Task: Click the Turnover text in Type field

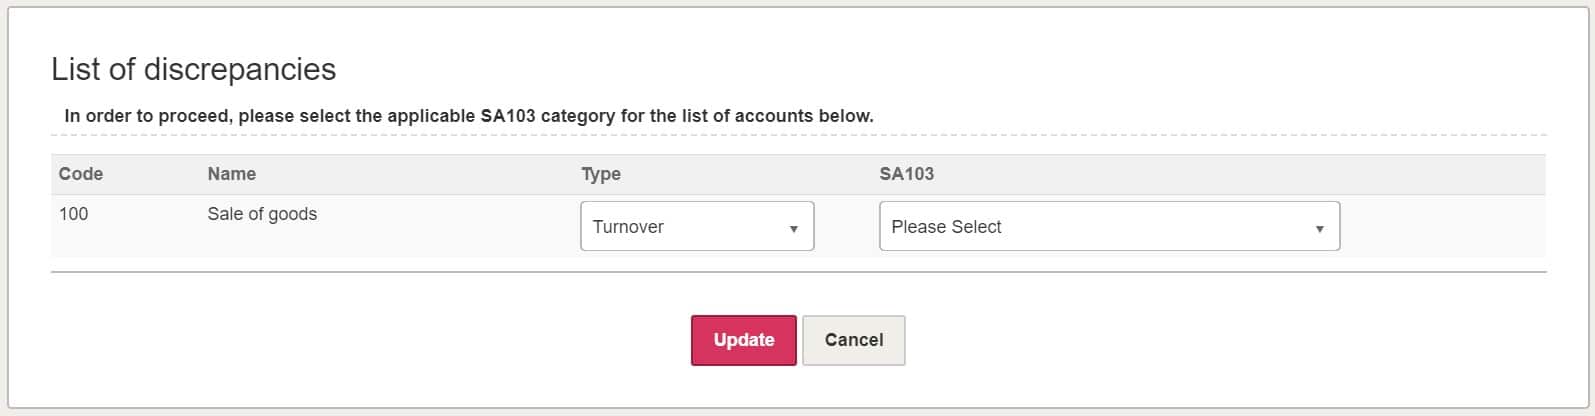Action: [628, 227]
